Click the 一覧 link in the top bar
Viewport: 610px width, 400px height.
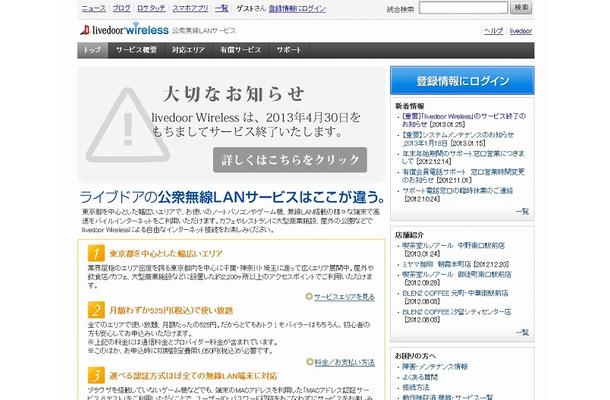pos(222,8)
